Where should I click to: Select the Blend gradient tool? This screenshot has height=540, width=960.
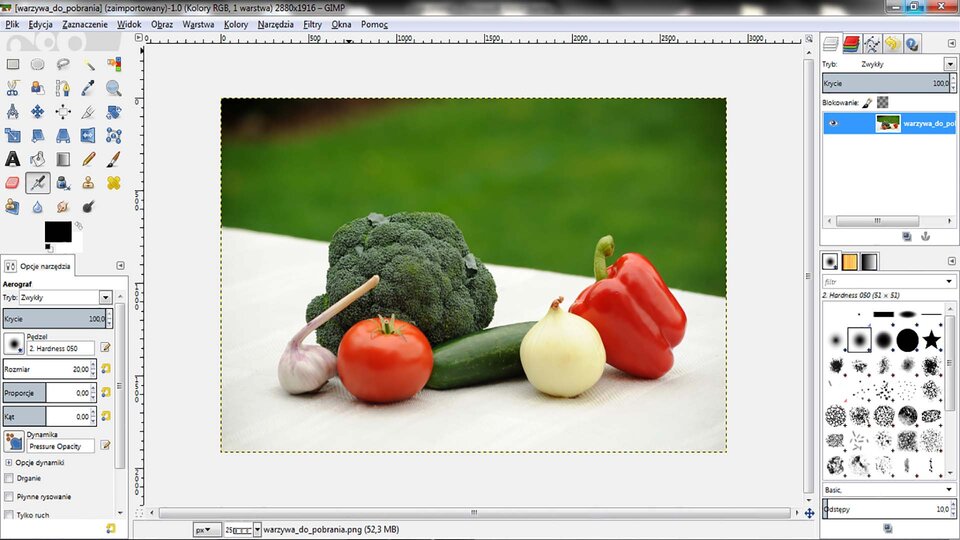click(x=63, y=159)
